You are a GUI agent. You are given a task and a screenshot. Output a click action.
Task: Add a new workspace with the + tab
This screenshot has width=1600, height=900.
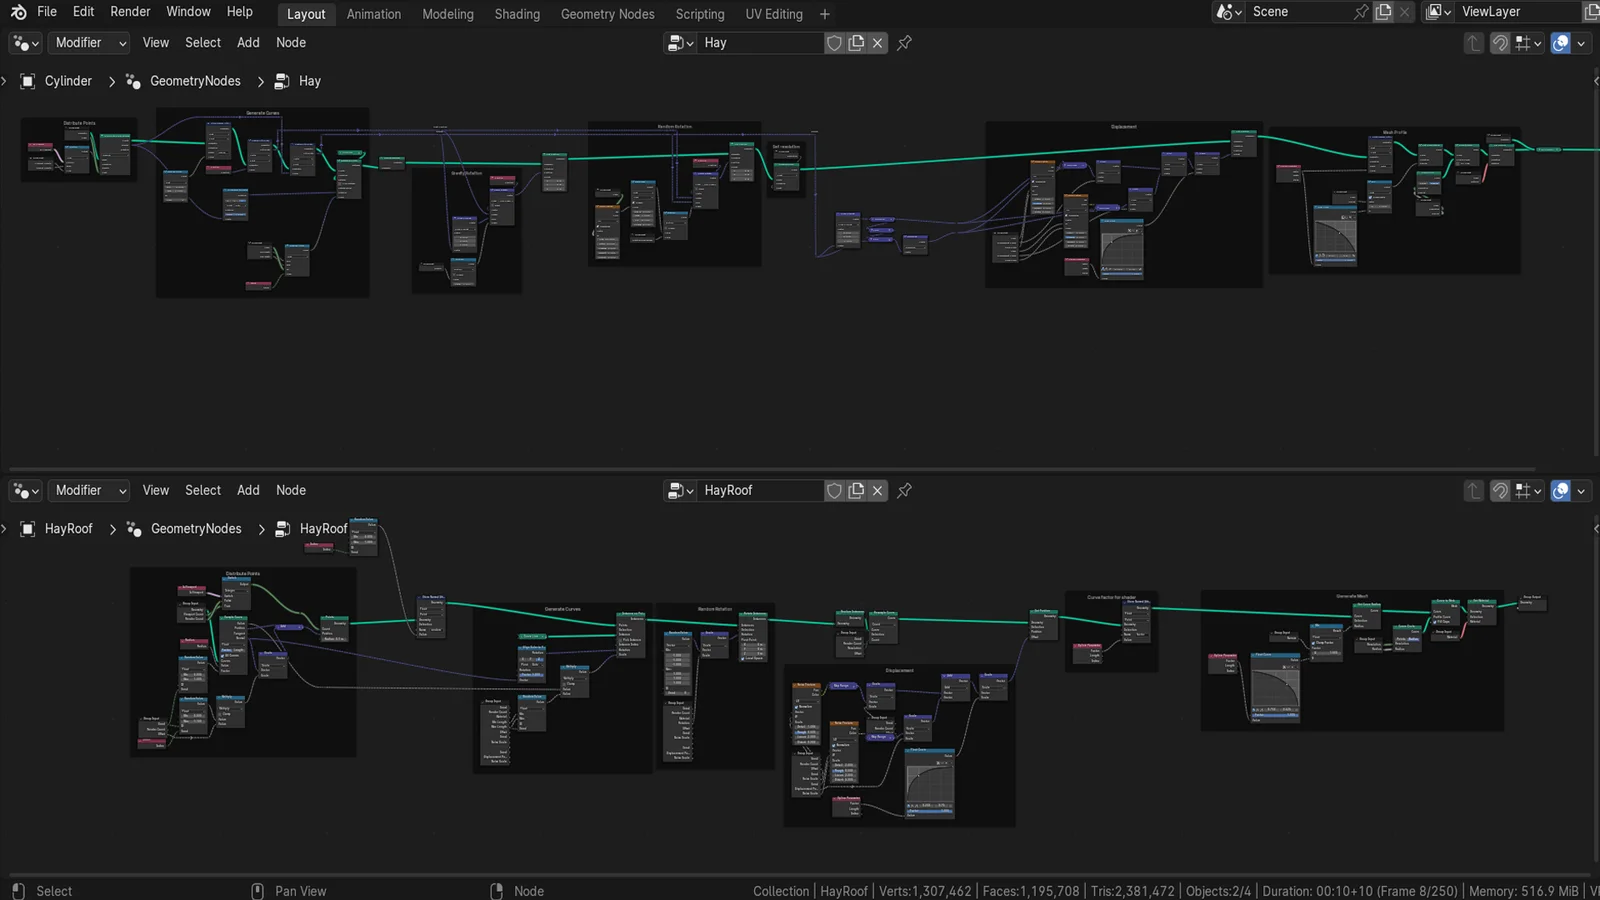(x=824, y=14)
